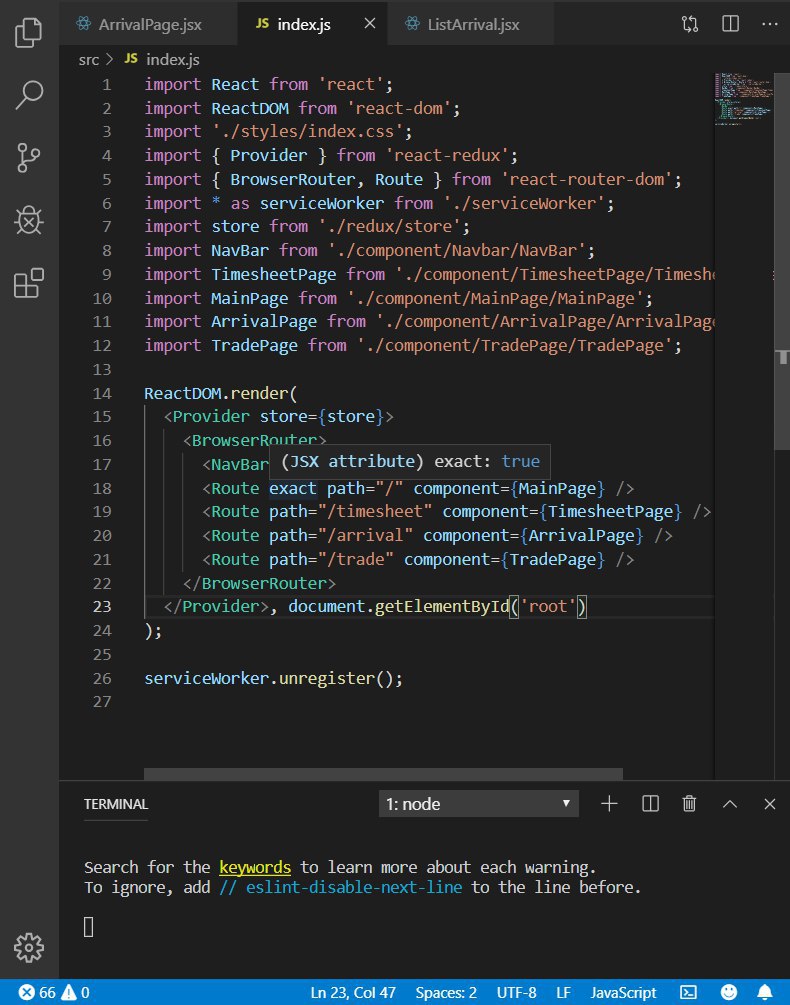Create a new terminal with plus icon
790x1005 pixels.
pos(609,803)
